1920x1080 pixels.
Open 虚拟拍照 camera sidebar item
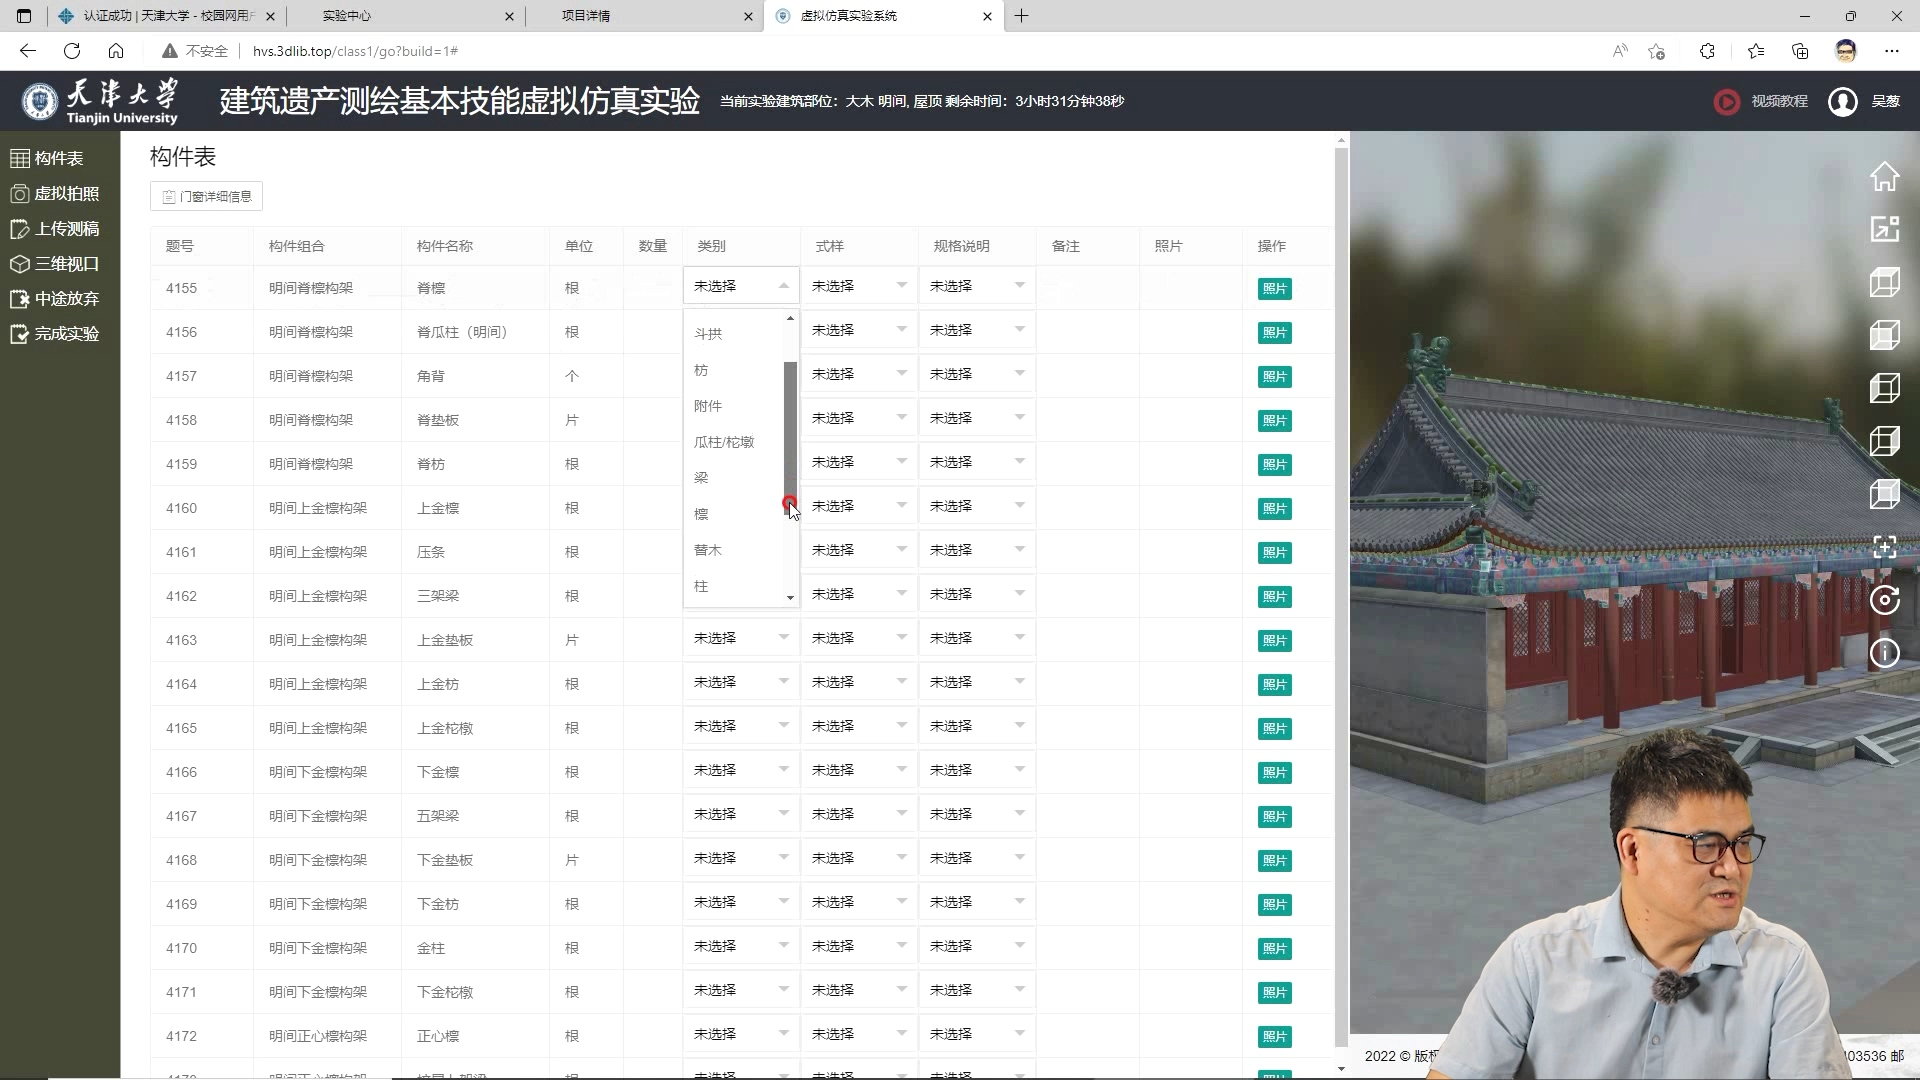click(x=56, y=194)
